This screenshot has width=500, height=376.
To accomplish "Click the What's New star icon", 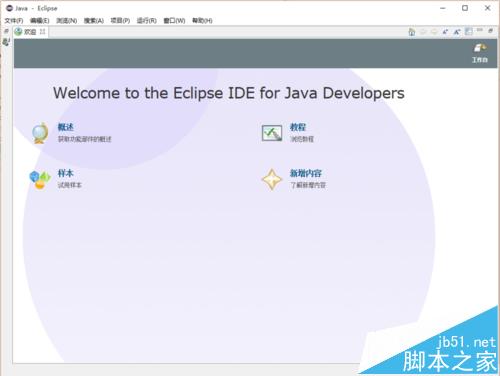I will coord(272,179).
